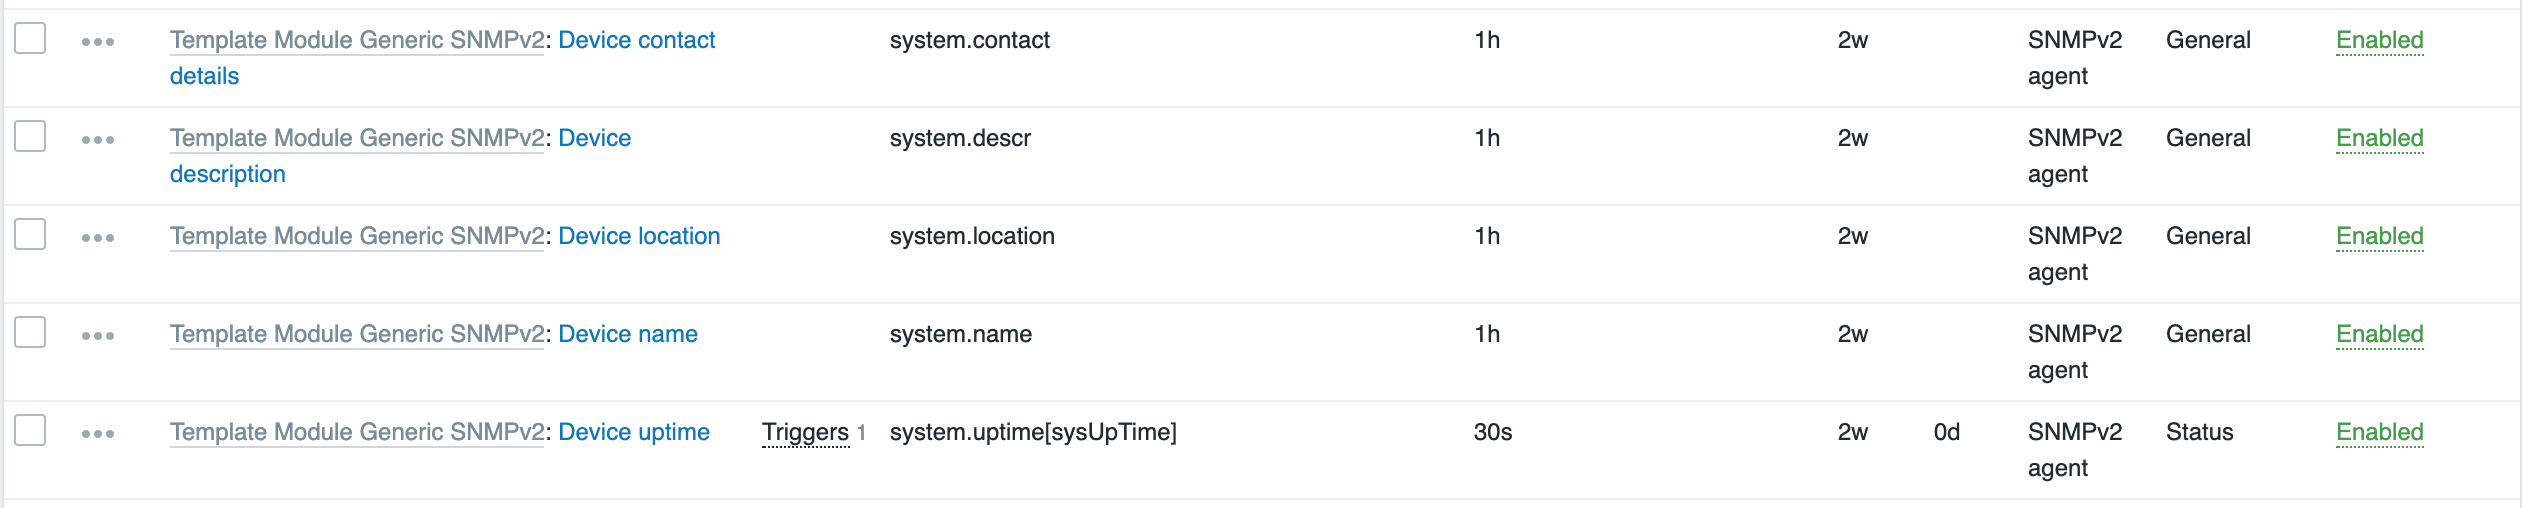Image resolution: width=2522 pixels, height=508 pixels.
Task: Open three-dot menu for Device contact details
Action: pyautogui.click(x=98, y=42)
